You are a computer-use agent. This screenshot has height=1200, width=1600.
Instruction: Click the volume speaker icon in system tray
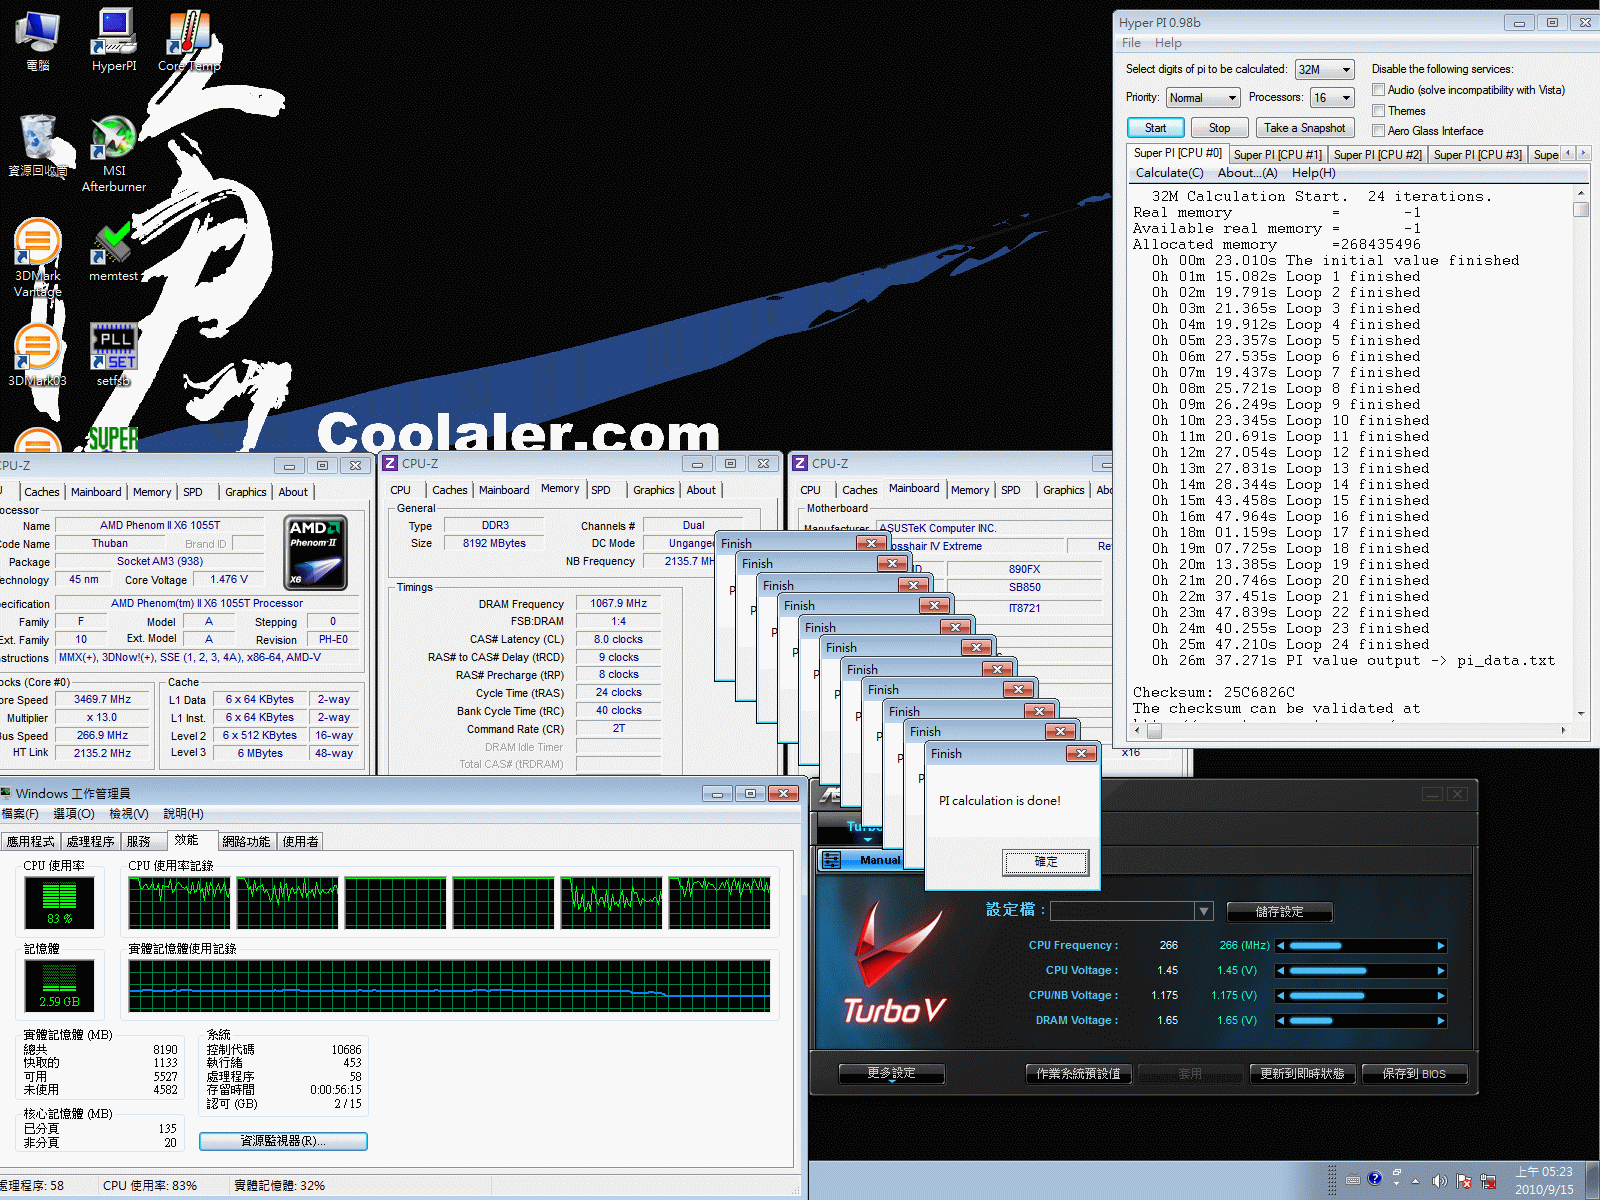pos(1439,1181)
